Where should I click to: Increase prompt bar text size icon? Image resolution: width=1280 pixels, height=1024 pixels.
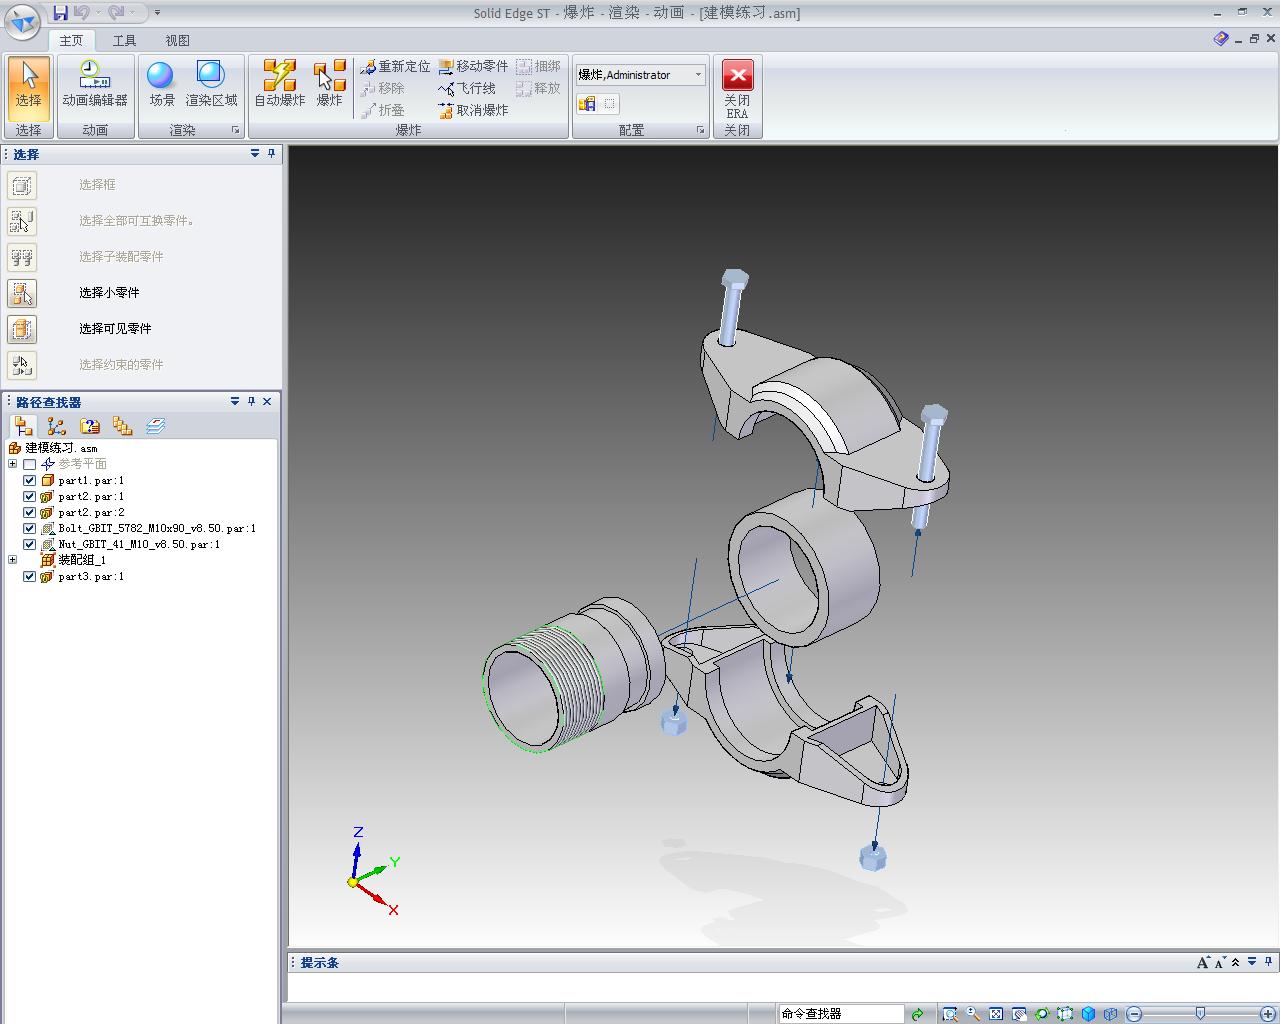click(x=1203, y=962)
